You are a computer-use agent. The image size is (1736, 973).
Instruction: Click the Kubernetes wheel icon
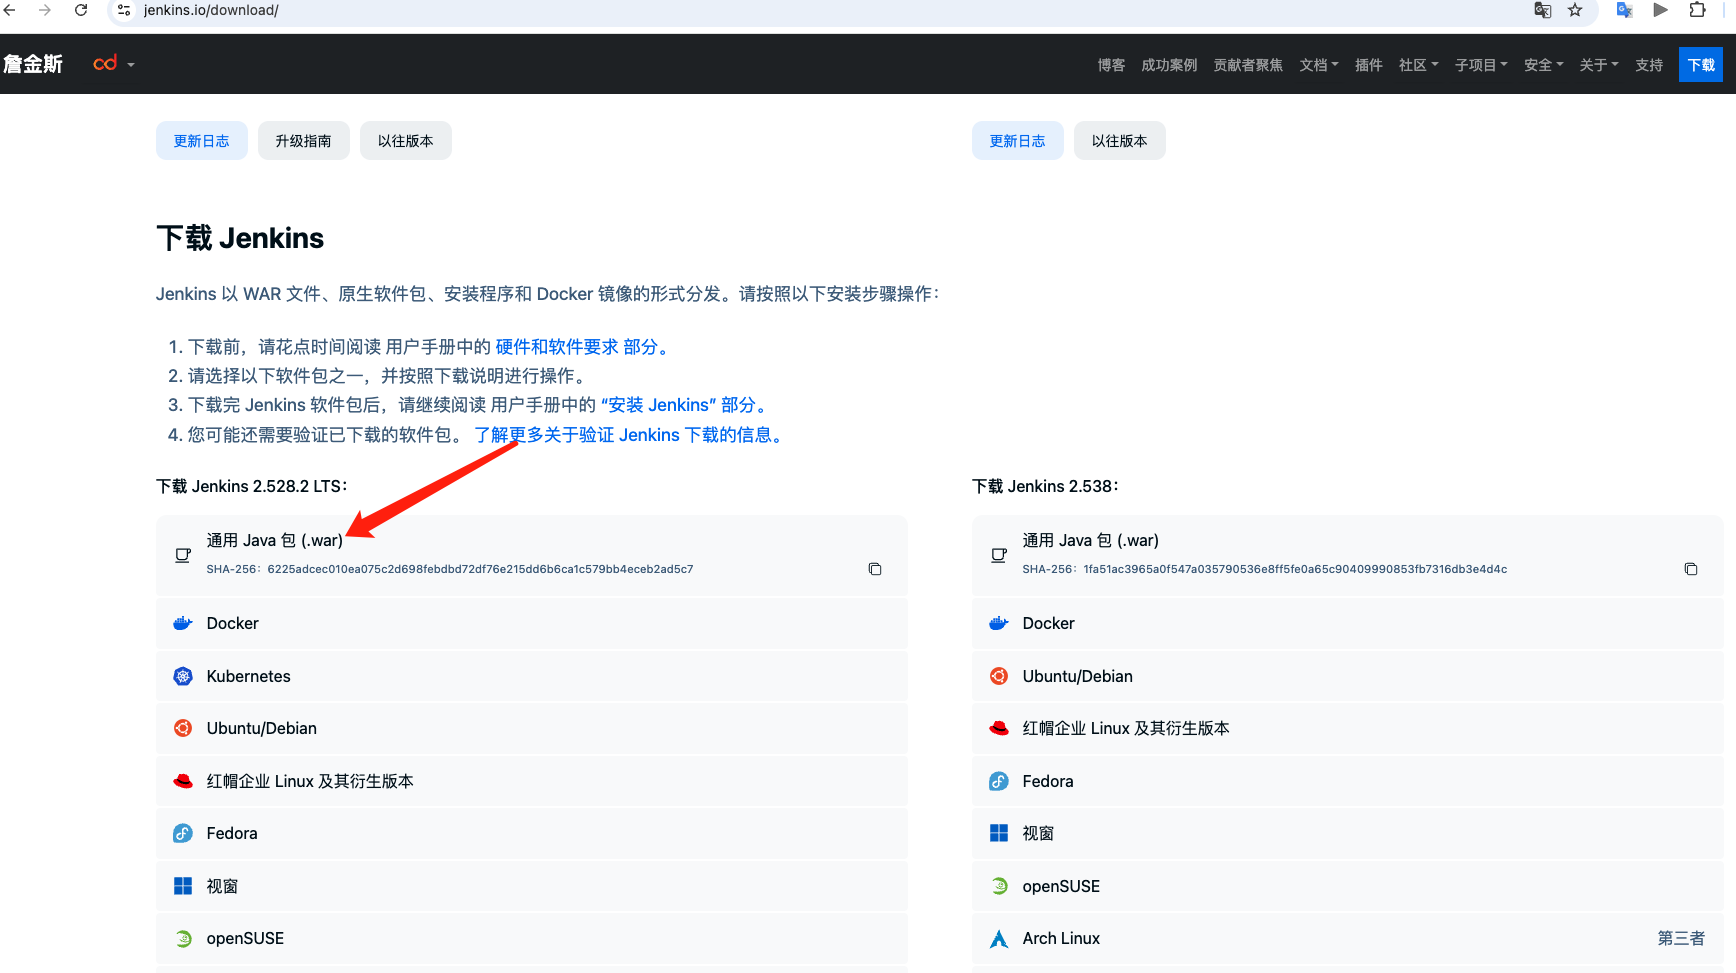183,676
